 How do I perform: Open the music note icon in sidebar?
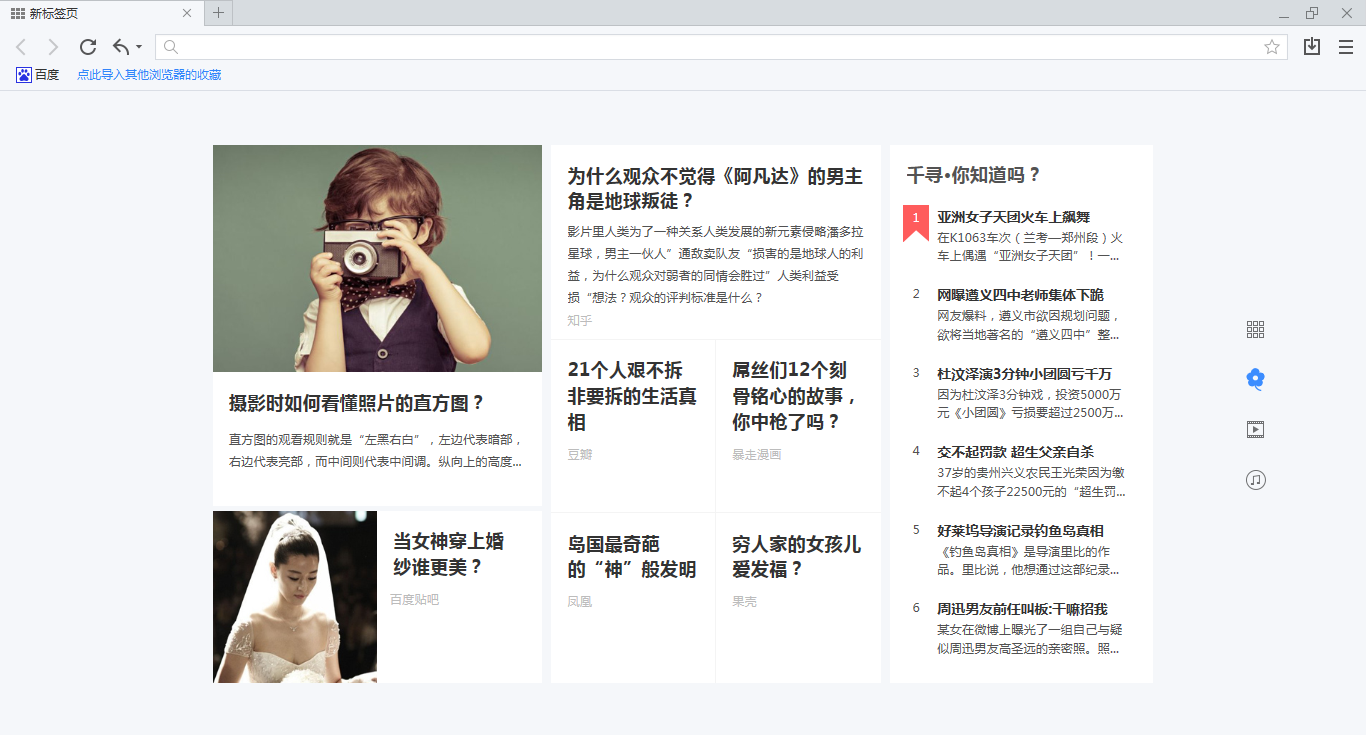click(1256, 480)
